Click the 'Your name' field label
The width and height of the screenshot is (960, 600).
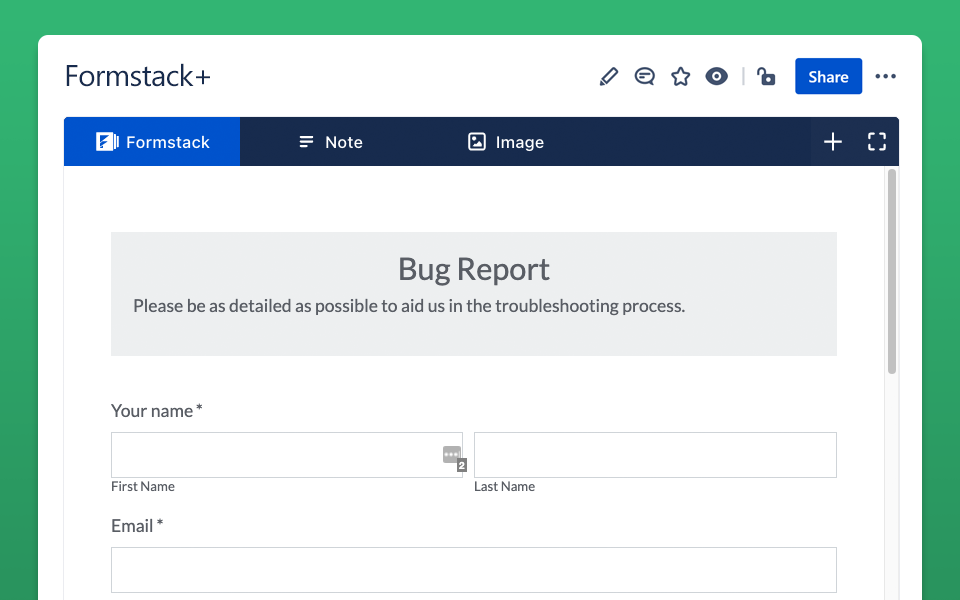[x=156, y=411]
